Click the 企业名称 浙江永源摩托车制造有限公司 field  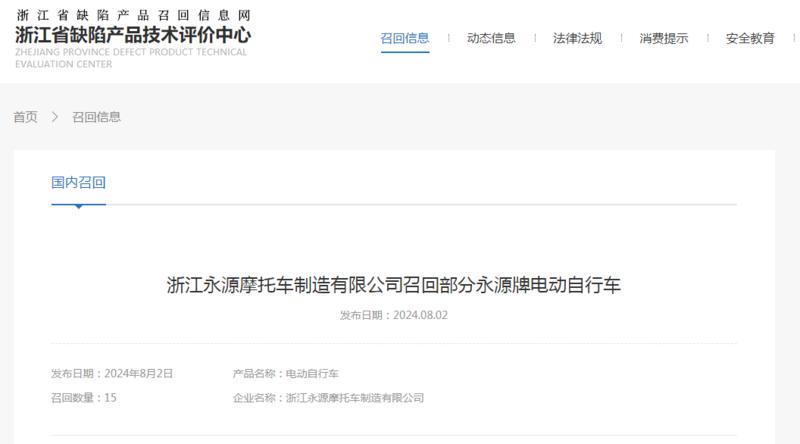[328, 398]
